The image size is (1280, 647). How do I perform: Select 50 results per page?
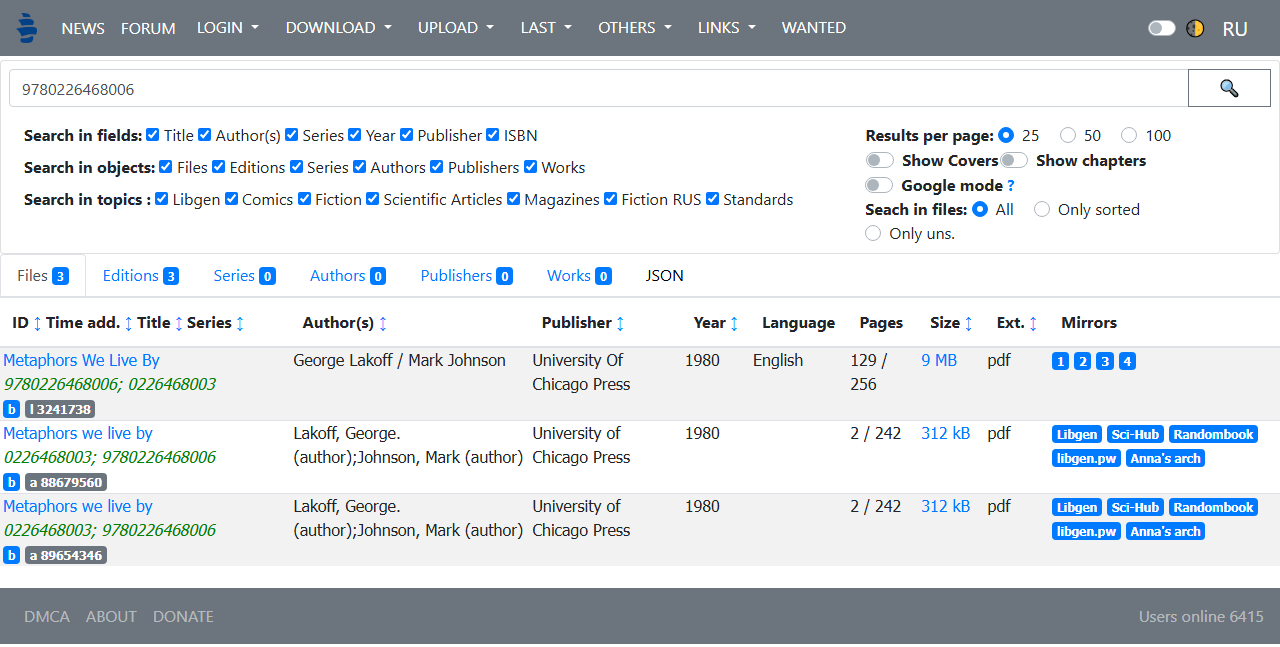coord(1068,135)
